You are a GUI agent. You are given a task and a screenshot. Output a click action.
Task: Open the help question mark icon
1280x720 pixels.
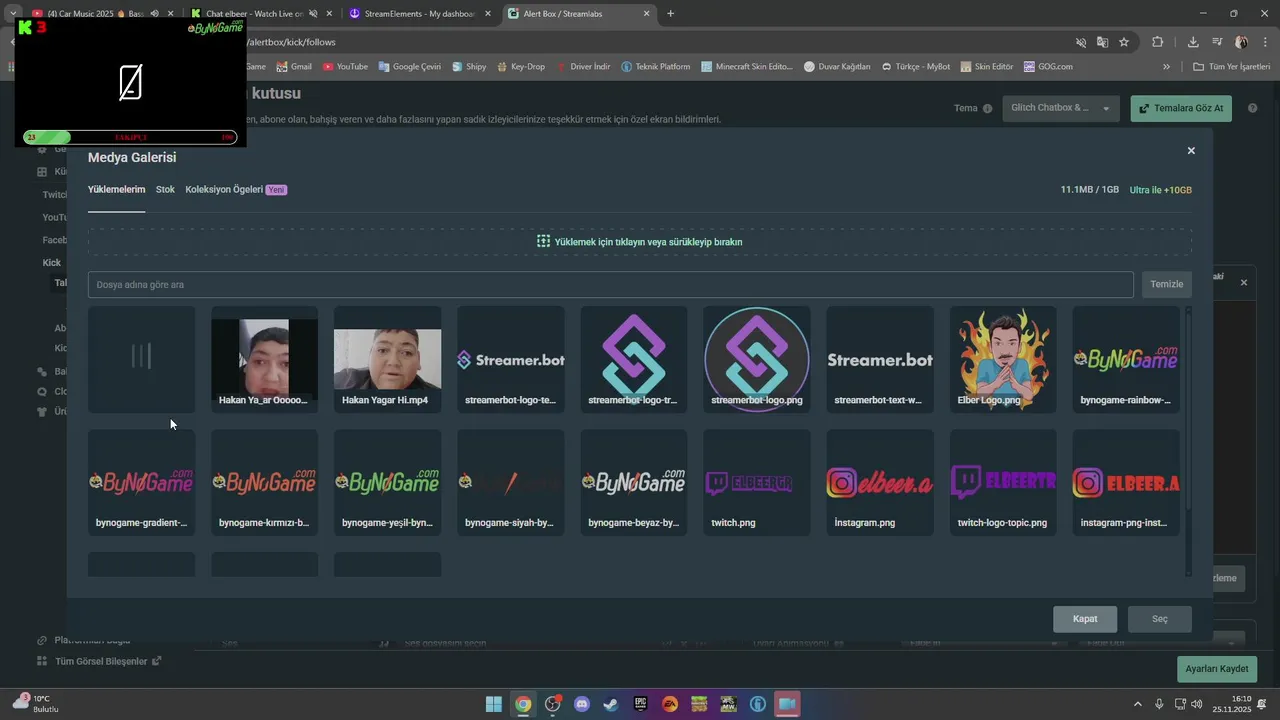(1252, 108)
